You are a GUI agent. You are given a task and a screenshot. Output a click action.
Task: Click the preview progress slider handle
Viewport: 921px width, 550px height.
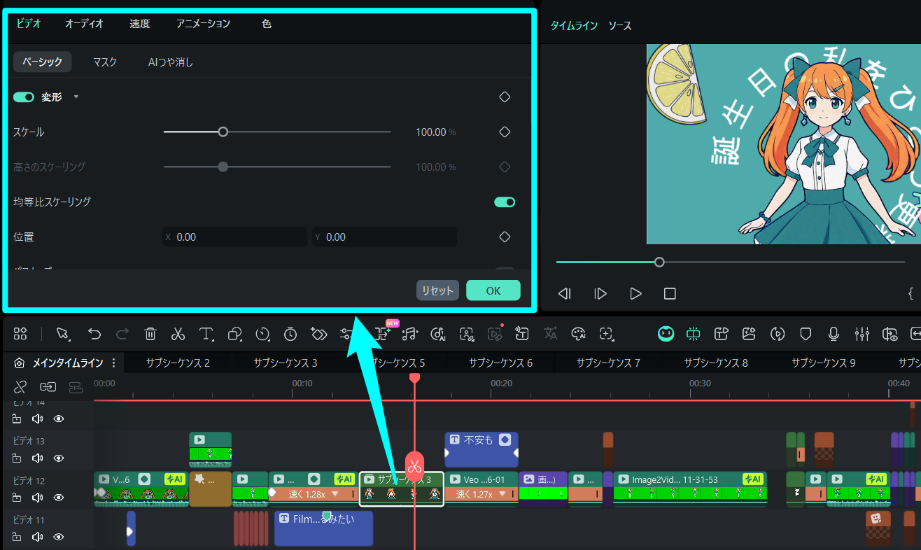tap(660, 262)
